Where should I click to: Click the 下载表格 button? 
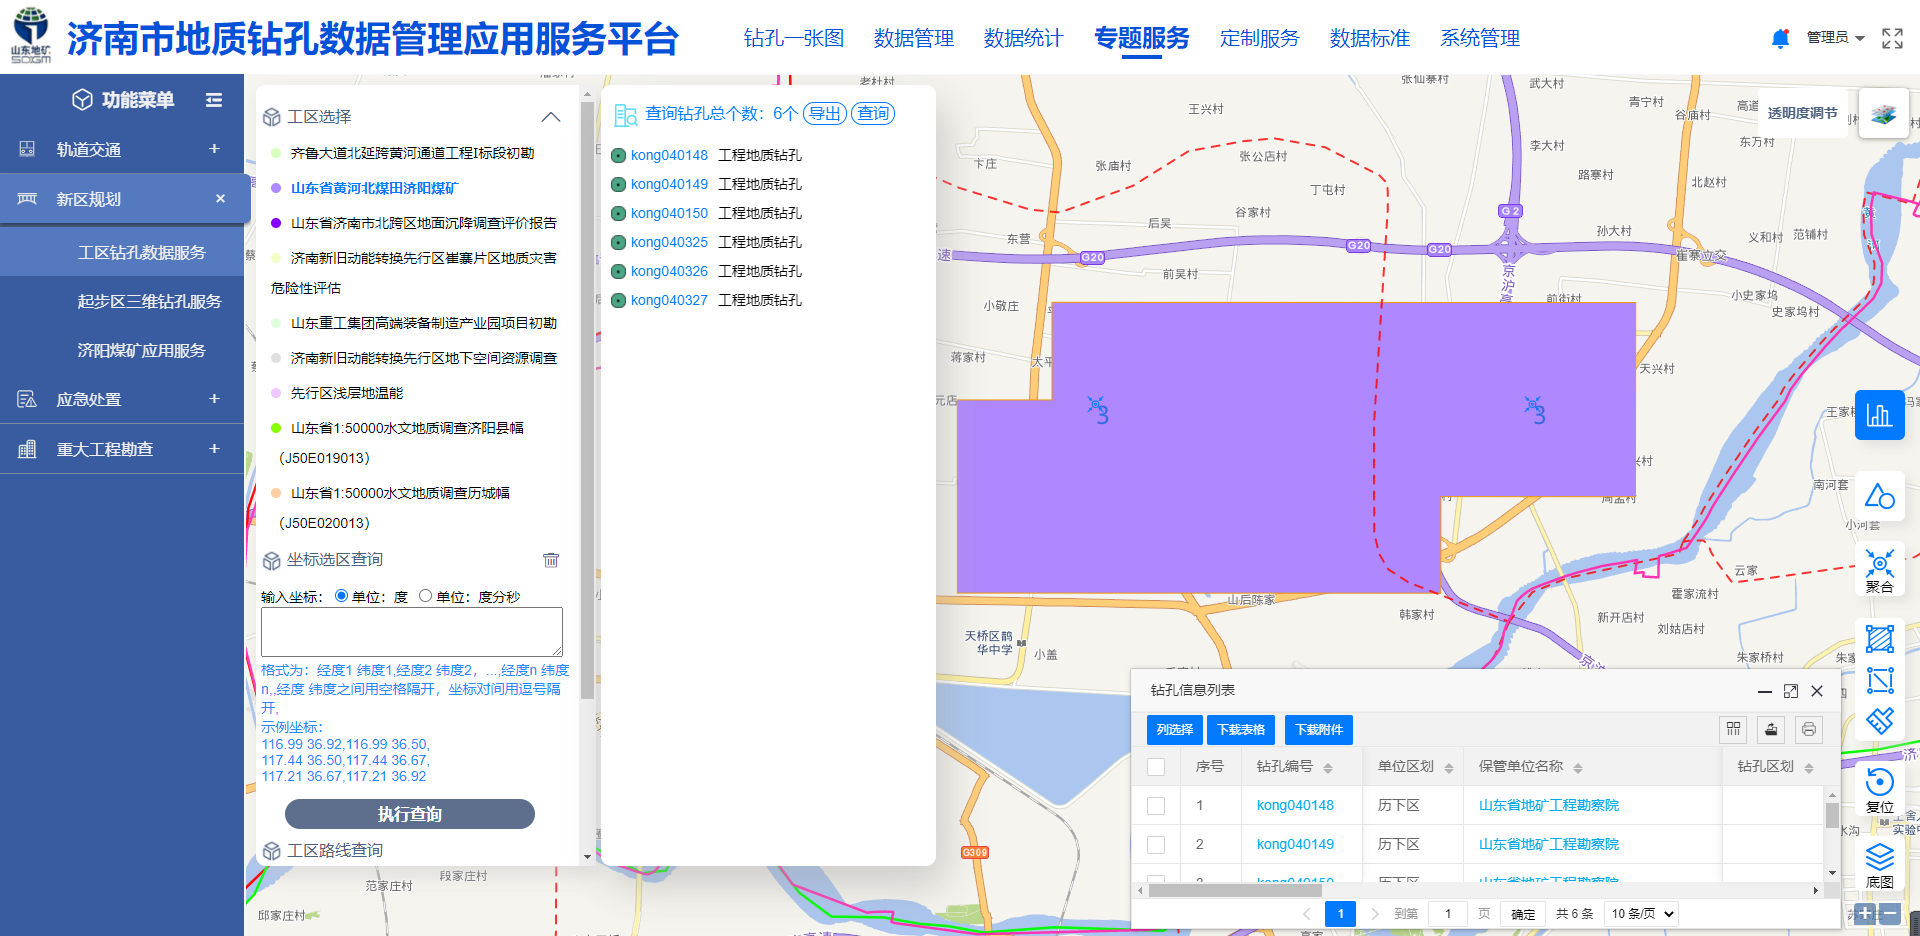(1241, 730)
